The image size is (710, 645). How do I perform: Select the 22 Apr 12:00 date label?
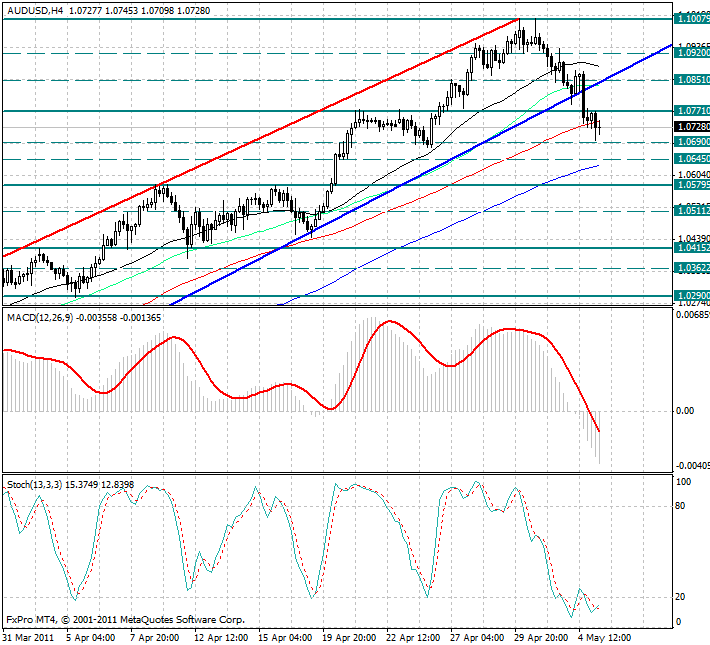click(x=413, y=638)
